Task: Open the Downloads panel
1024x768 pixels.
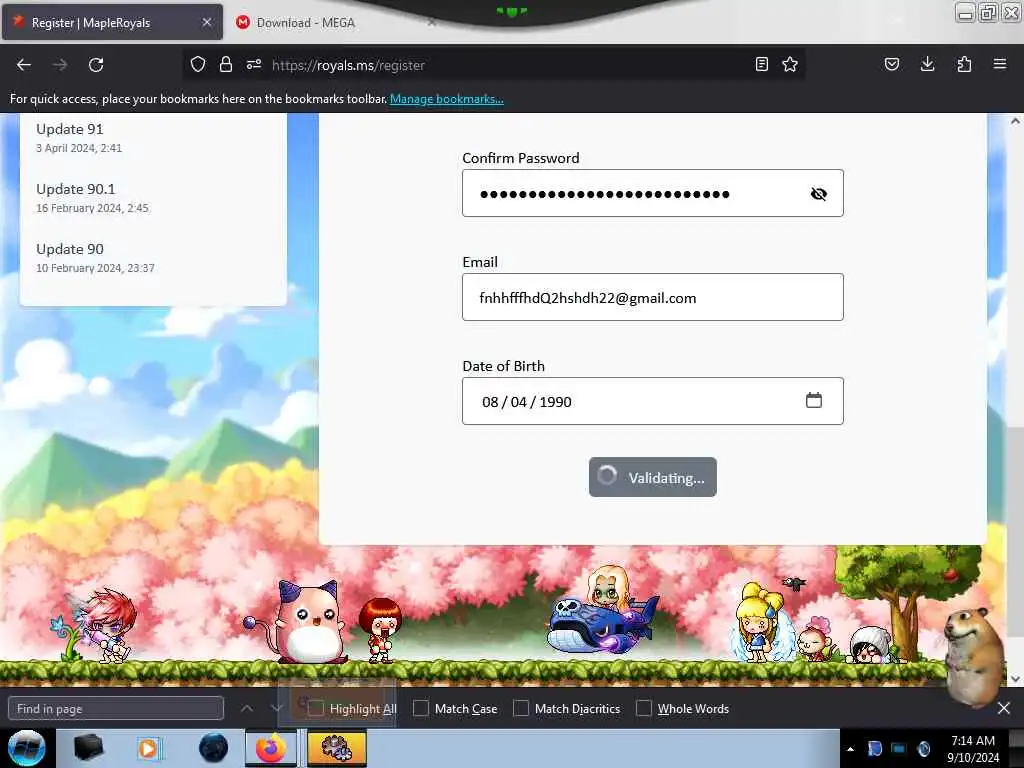Action: [x=927, y=65]
